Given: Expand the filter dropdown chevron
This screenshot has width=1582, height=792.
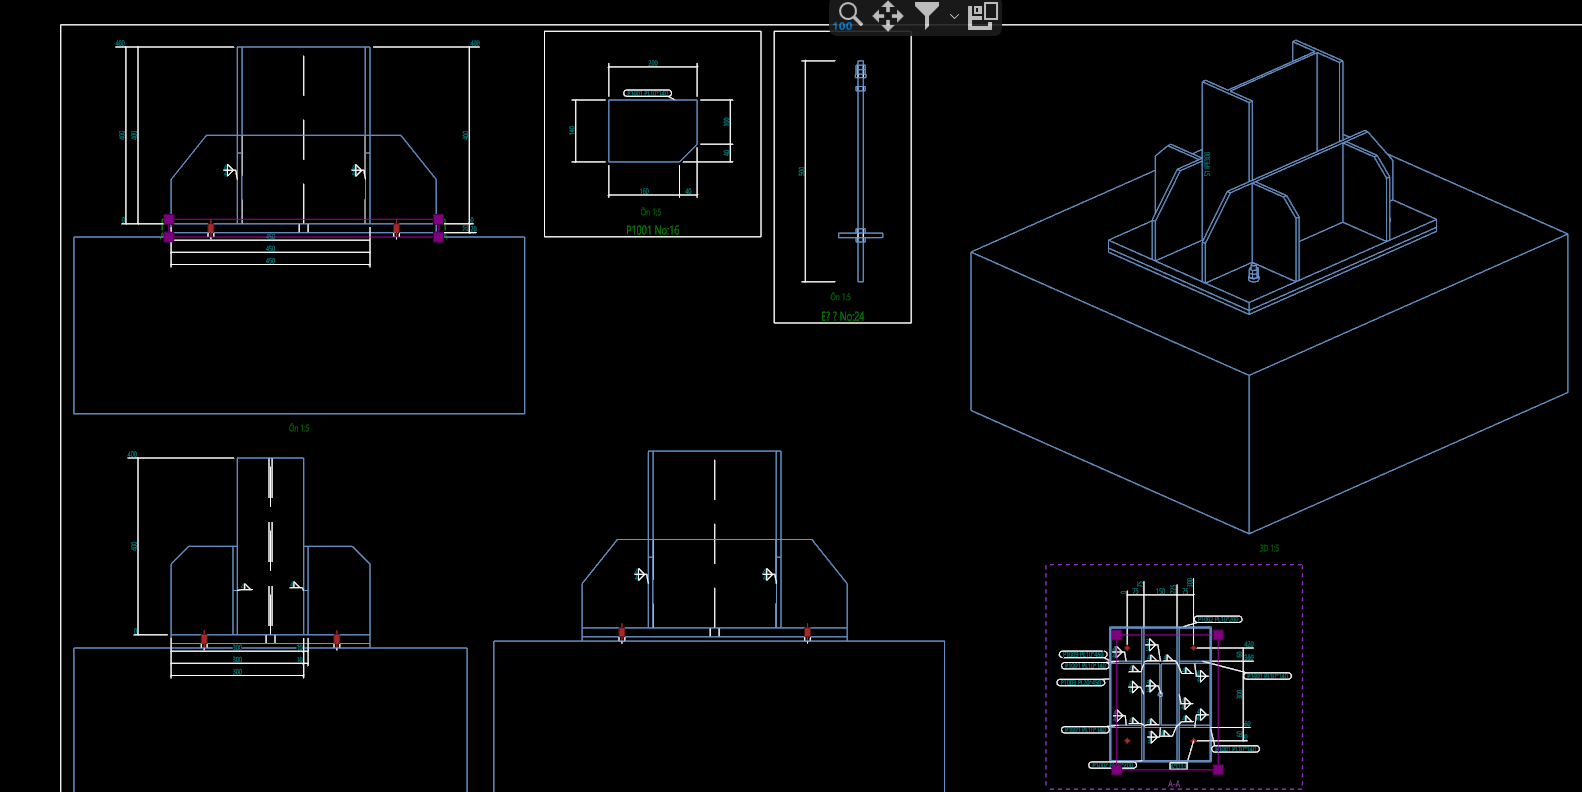Looking at the screenshot, I should [954, 16].
